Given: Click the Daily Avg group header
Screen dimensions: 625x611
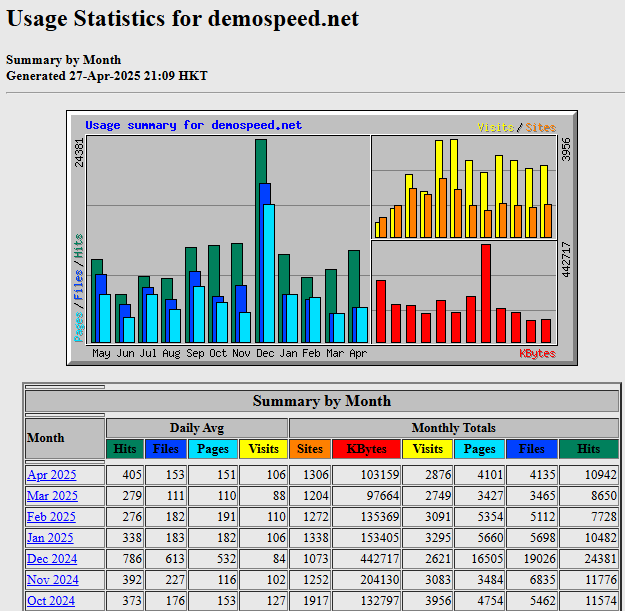Looking at the screenshot, I should tap(197, 428).
